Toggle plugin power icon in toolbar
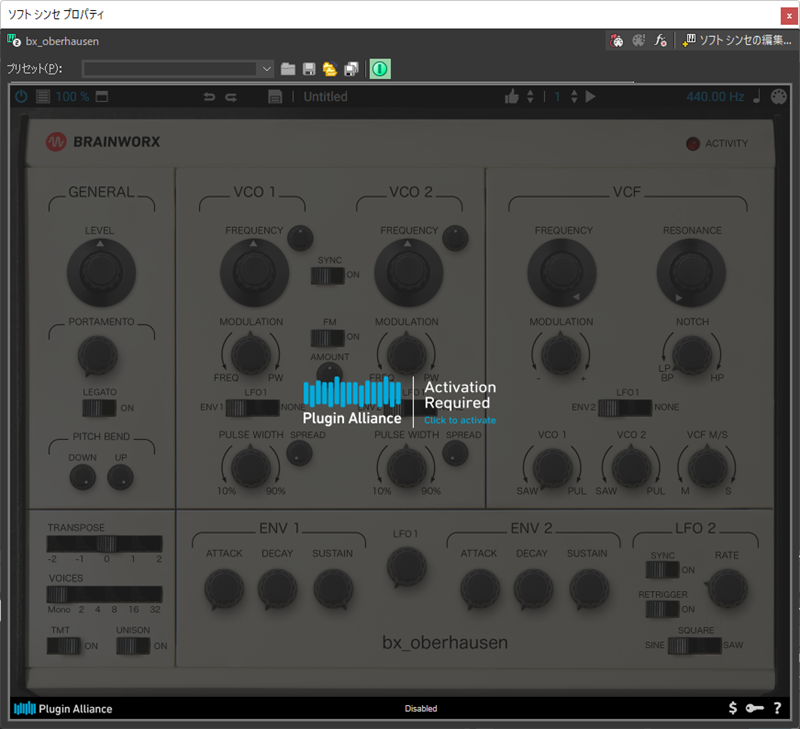 (21, 96)
